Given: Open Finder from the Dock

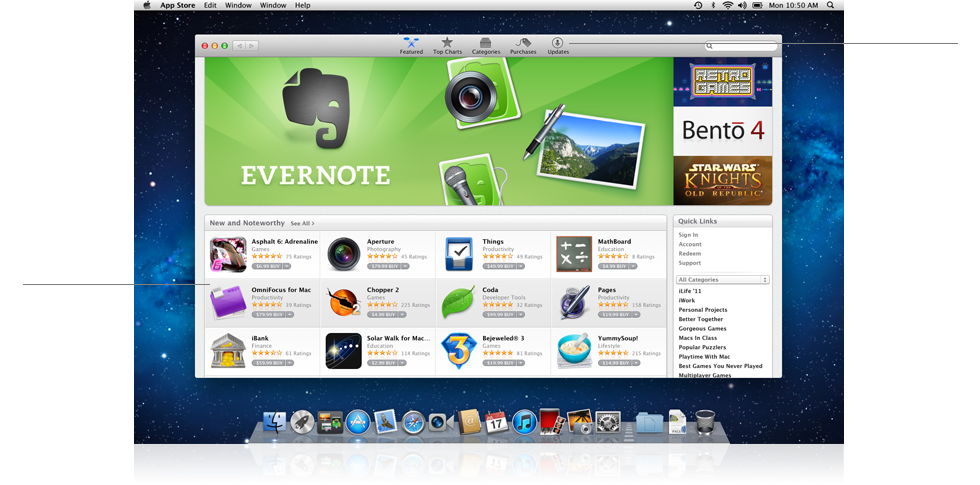Looking at the screenshot, I should 274,422.
